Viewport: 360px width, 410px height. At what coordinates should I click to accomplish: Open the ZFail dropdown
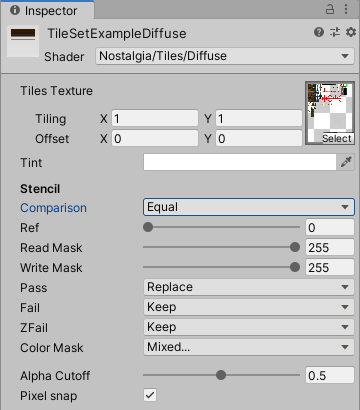[249, 327]
